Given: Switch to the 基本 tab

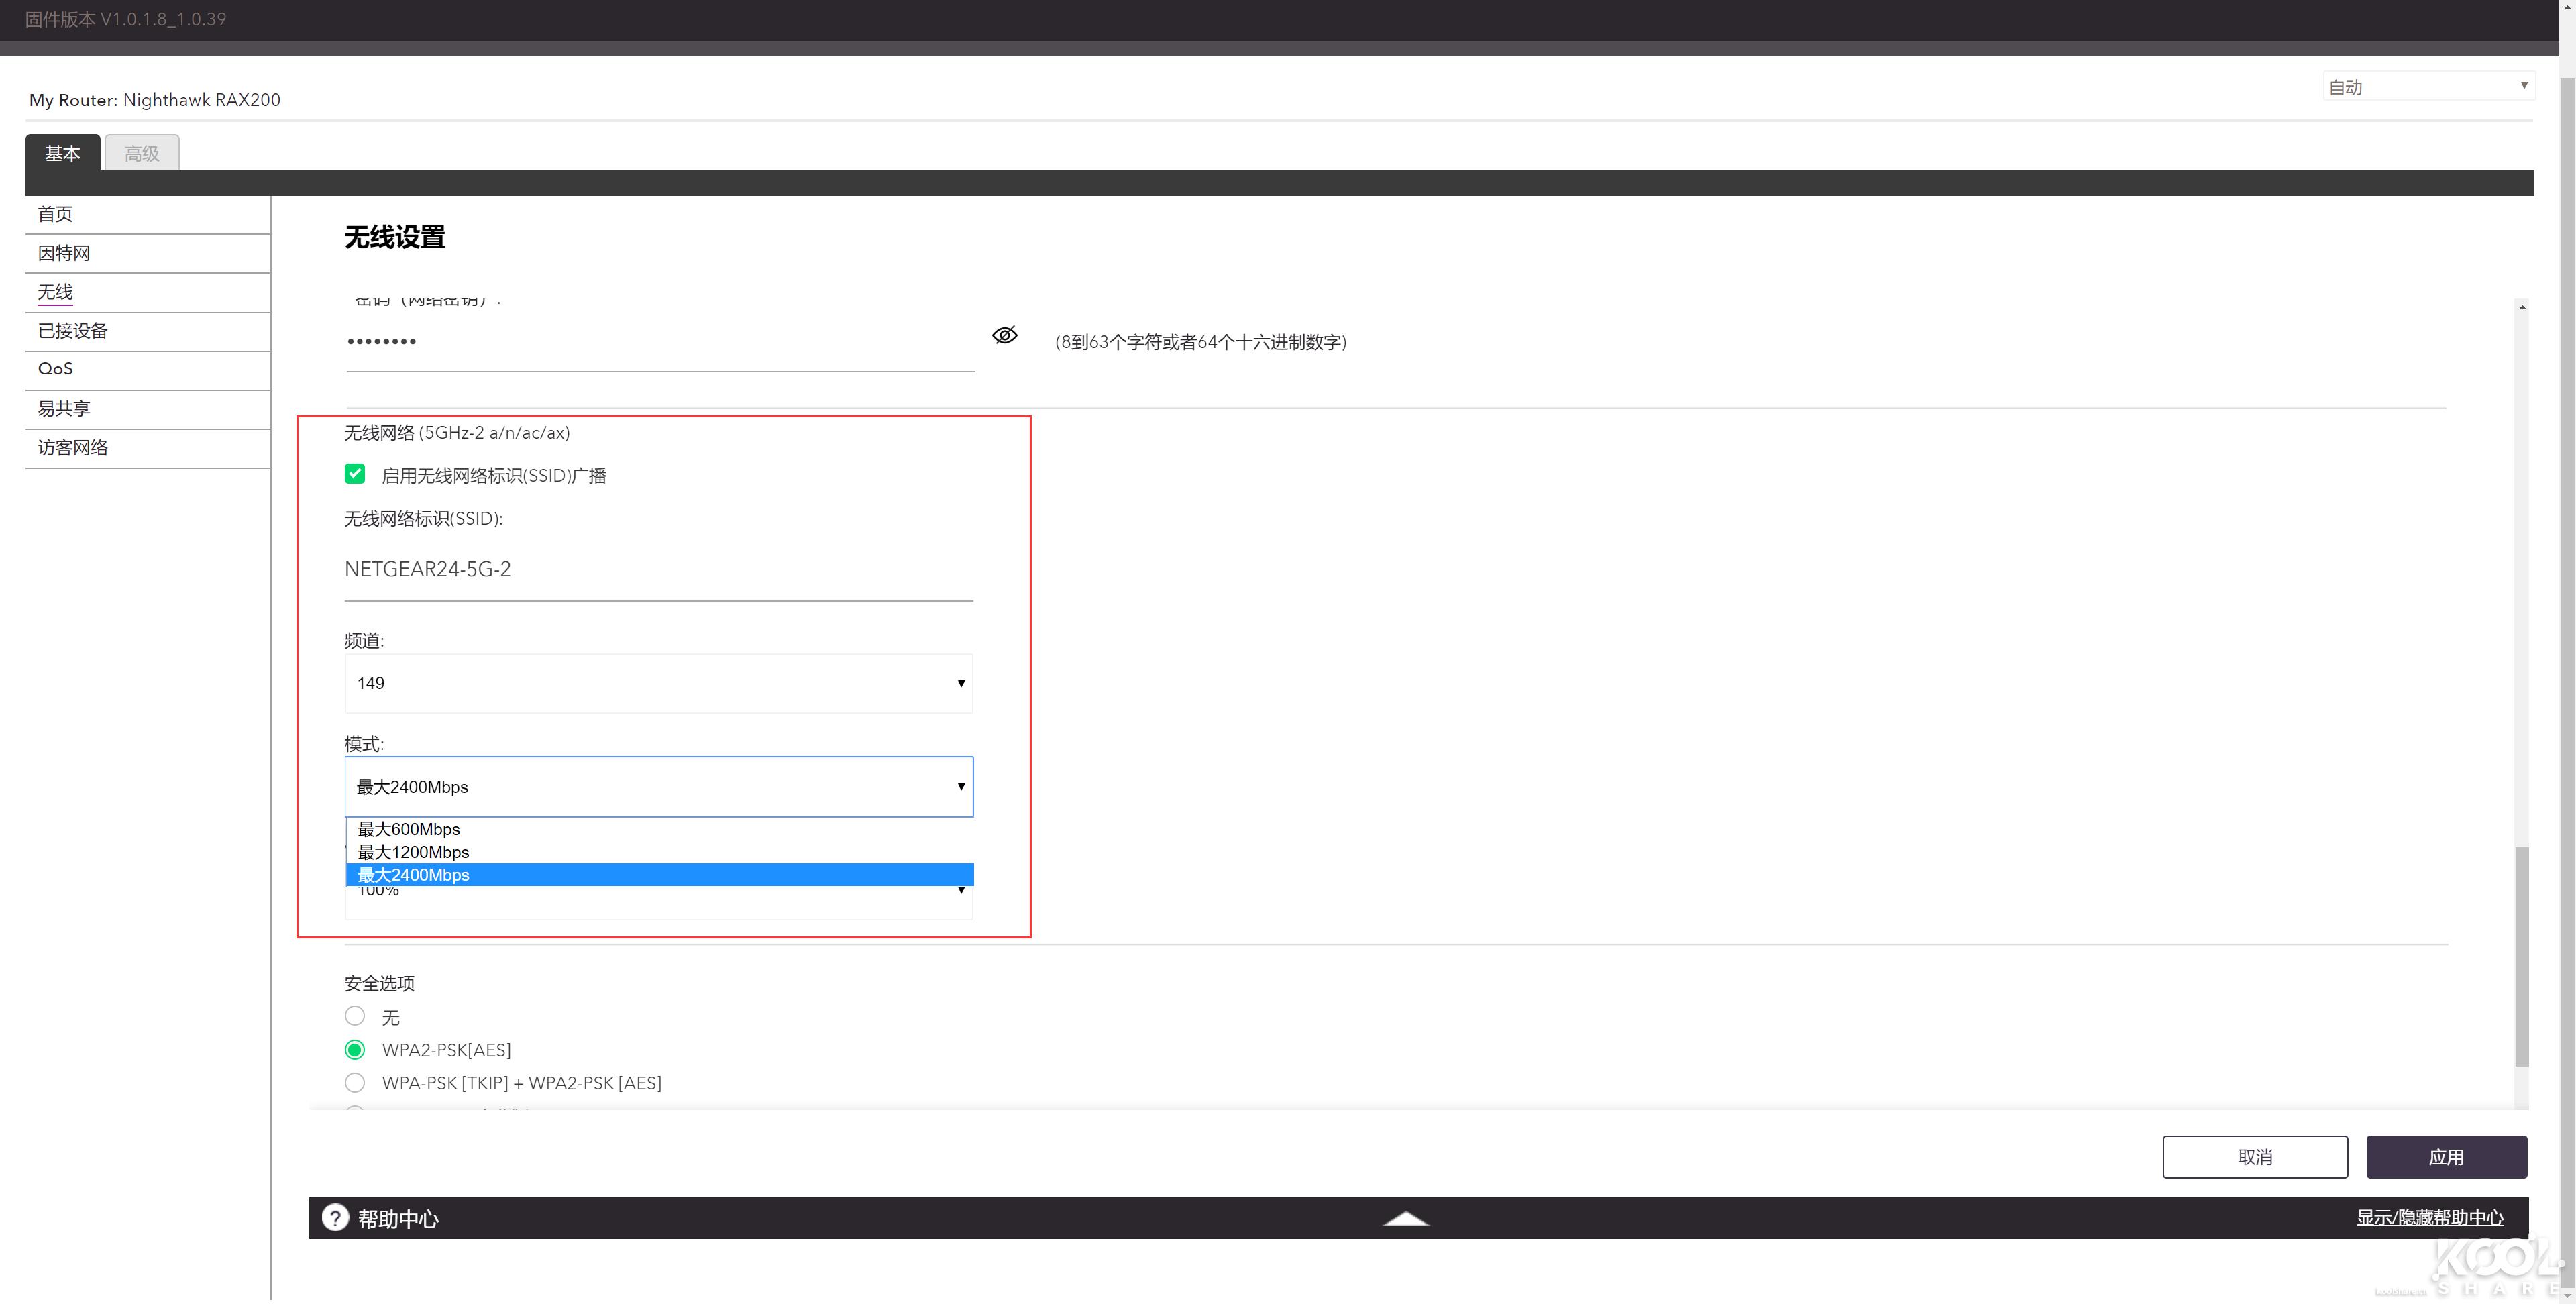Looking at the screenshot, I should [62, 153].
